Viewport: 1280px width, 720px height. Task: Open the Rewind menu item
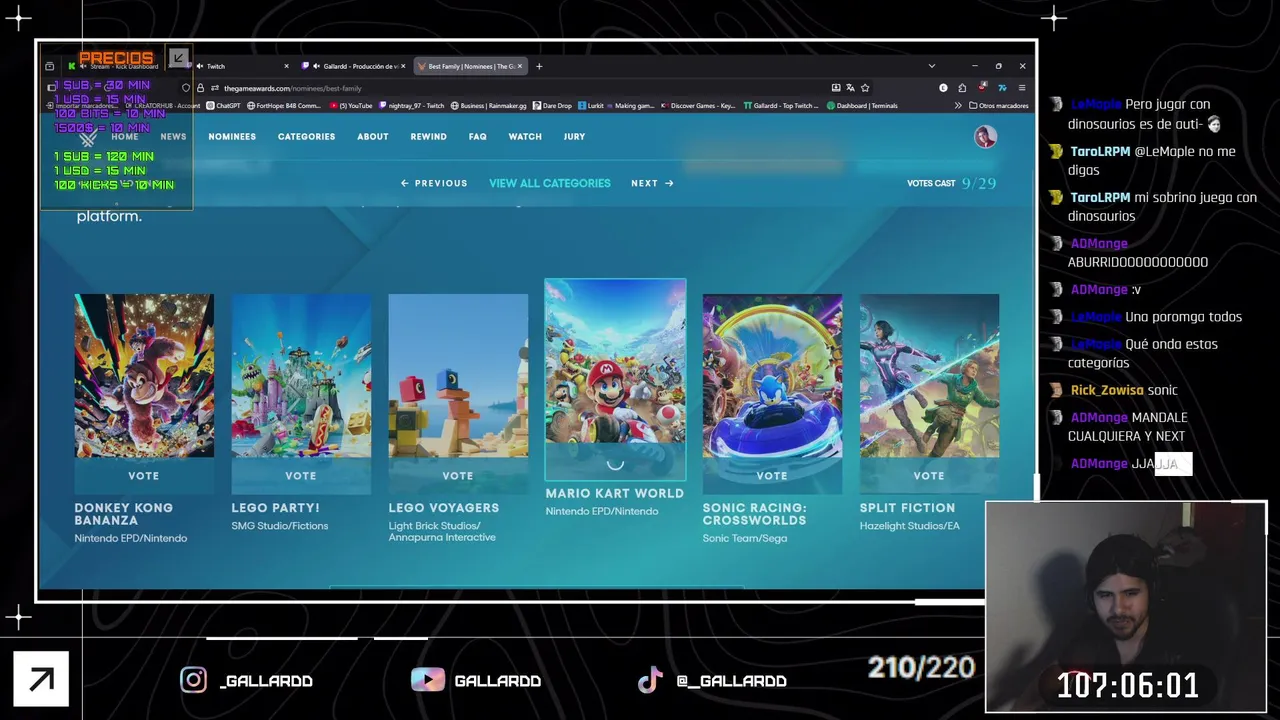(428, 137)
